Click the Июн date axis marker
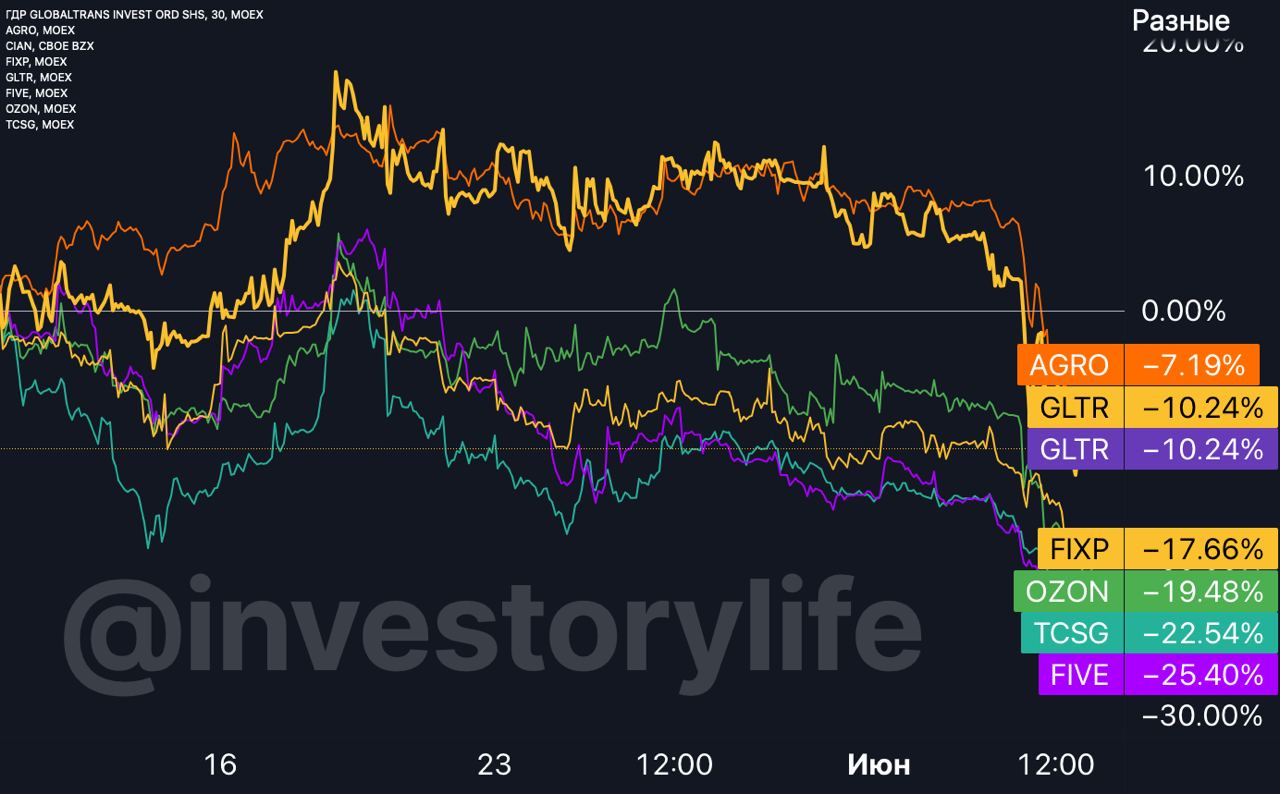The width and height of the screenshot is (1280, 794). (879, 765)
